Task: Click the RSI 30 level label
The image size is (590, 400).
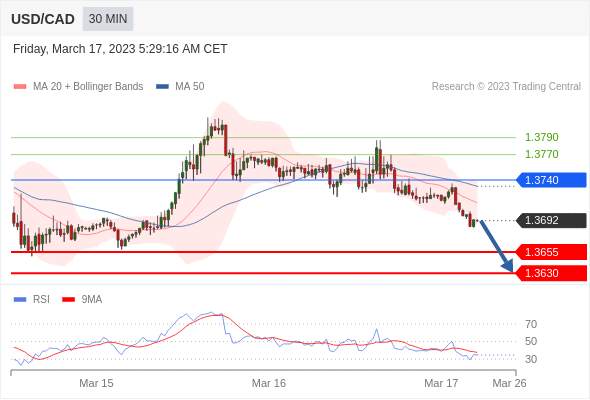Action: (531, 359)
